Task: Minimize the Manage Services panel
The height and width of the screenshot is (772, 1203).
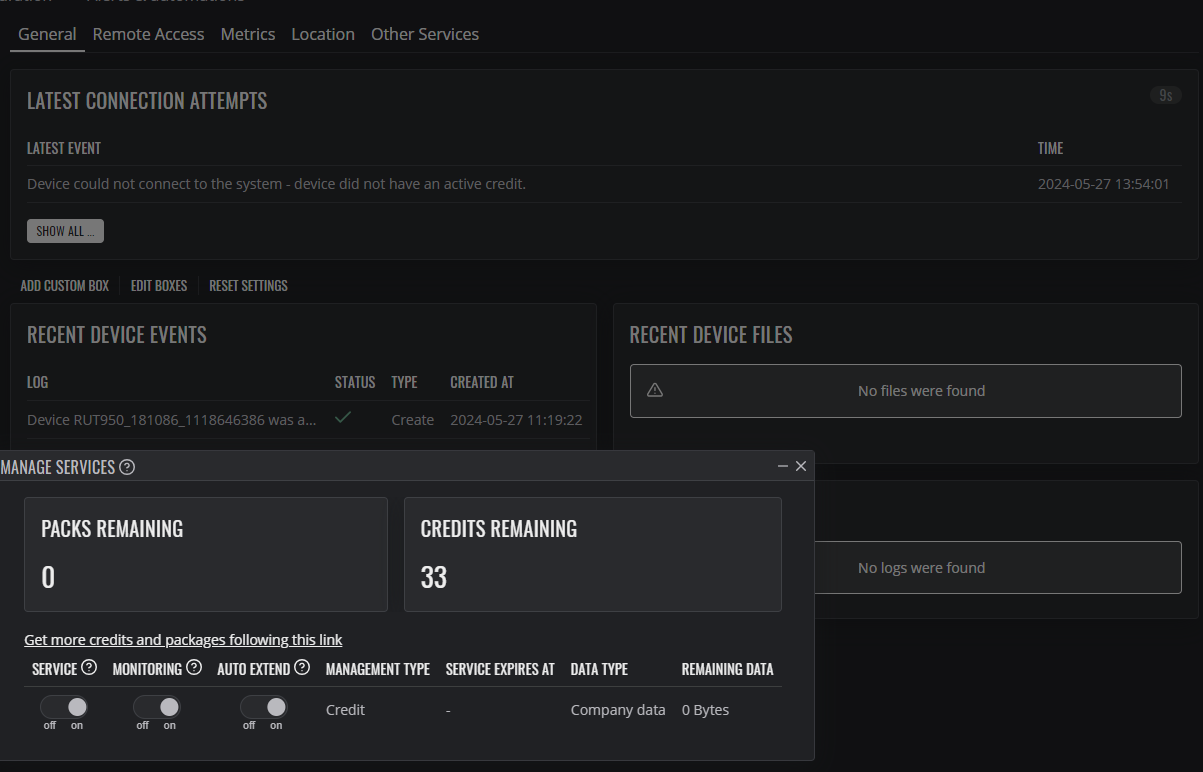Action: pos(783,466)
